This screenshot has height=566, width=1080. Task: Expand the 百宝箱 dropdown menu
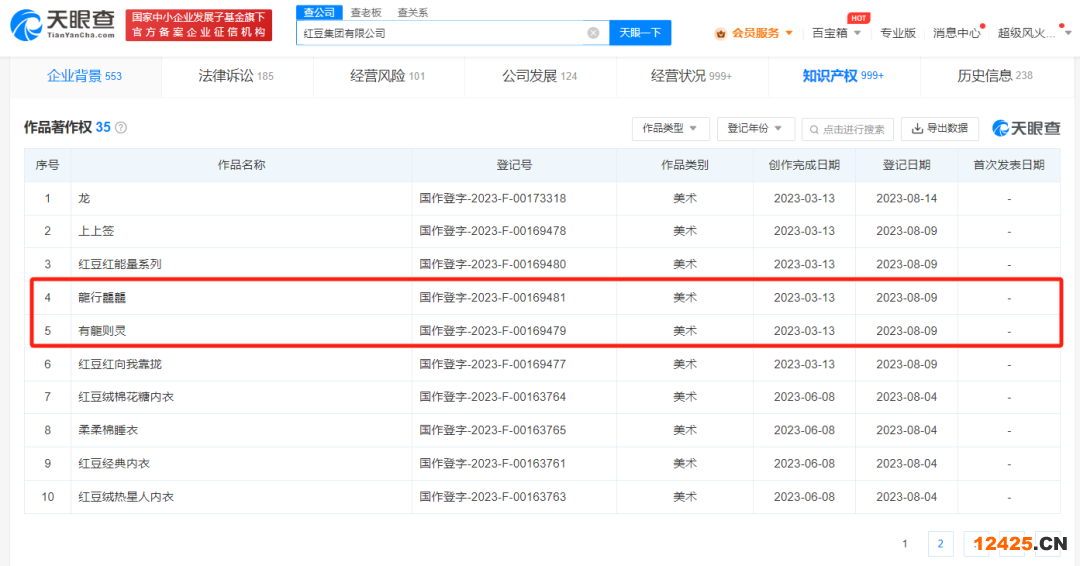pos(838,33)
